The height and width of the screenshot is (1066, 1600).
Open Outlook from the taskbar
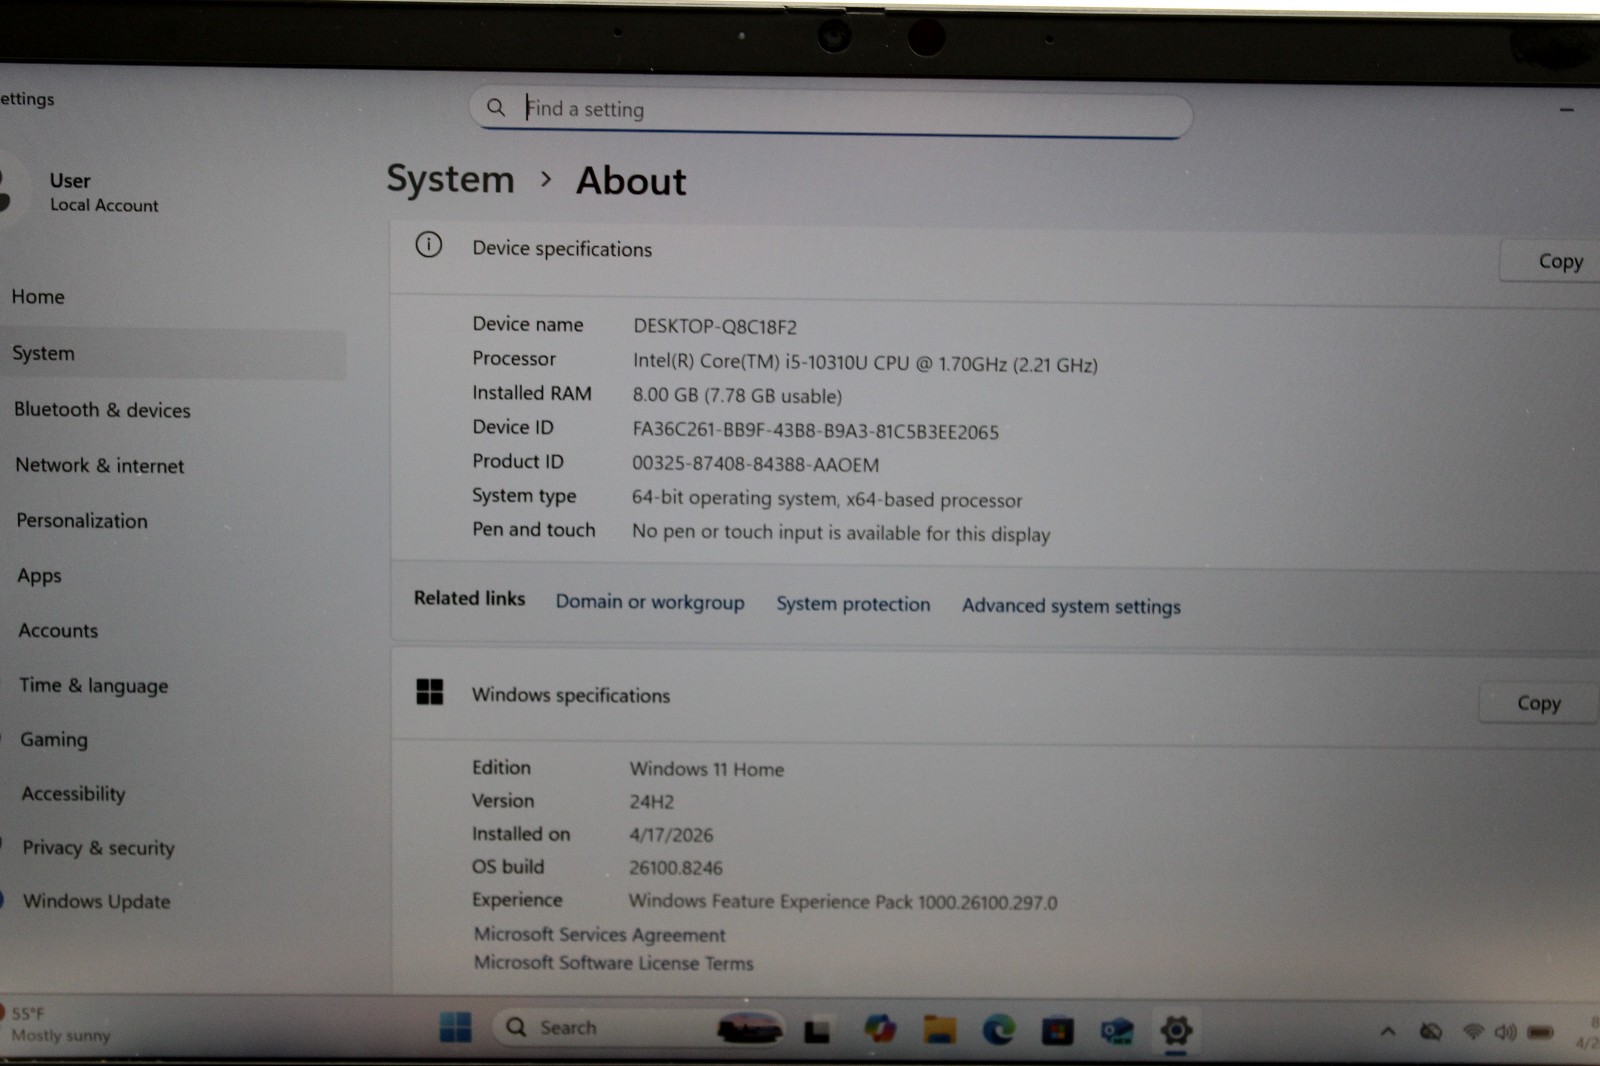tap(1116, 1030)
